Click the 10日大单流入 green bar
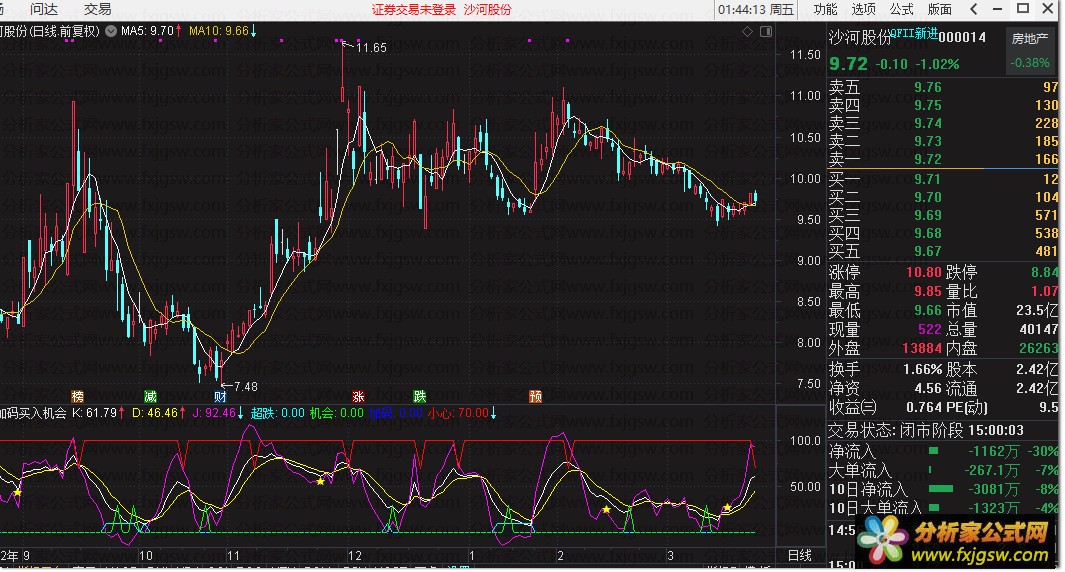This screenshot has height=572, width=1065. point(933,508)
